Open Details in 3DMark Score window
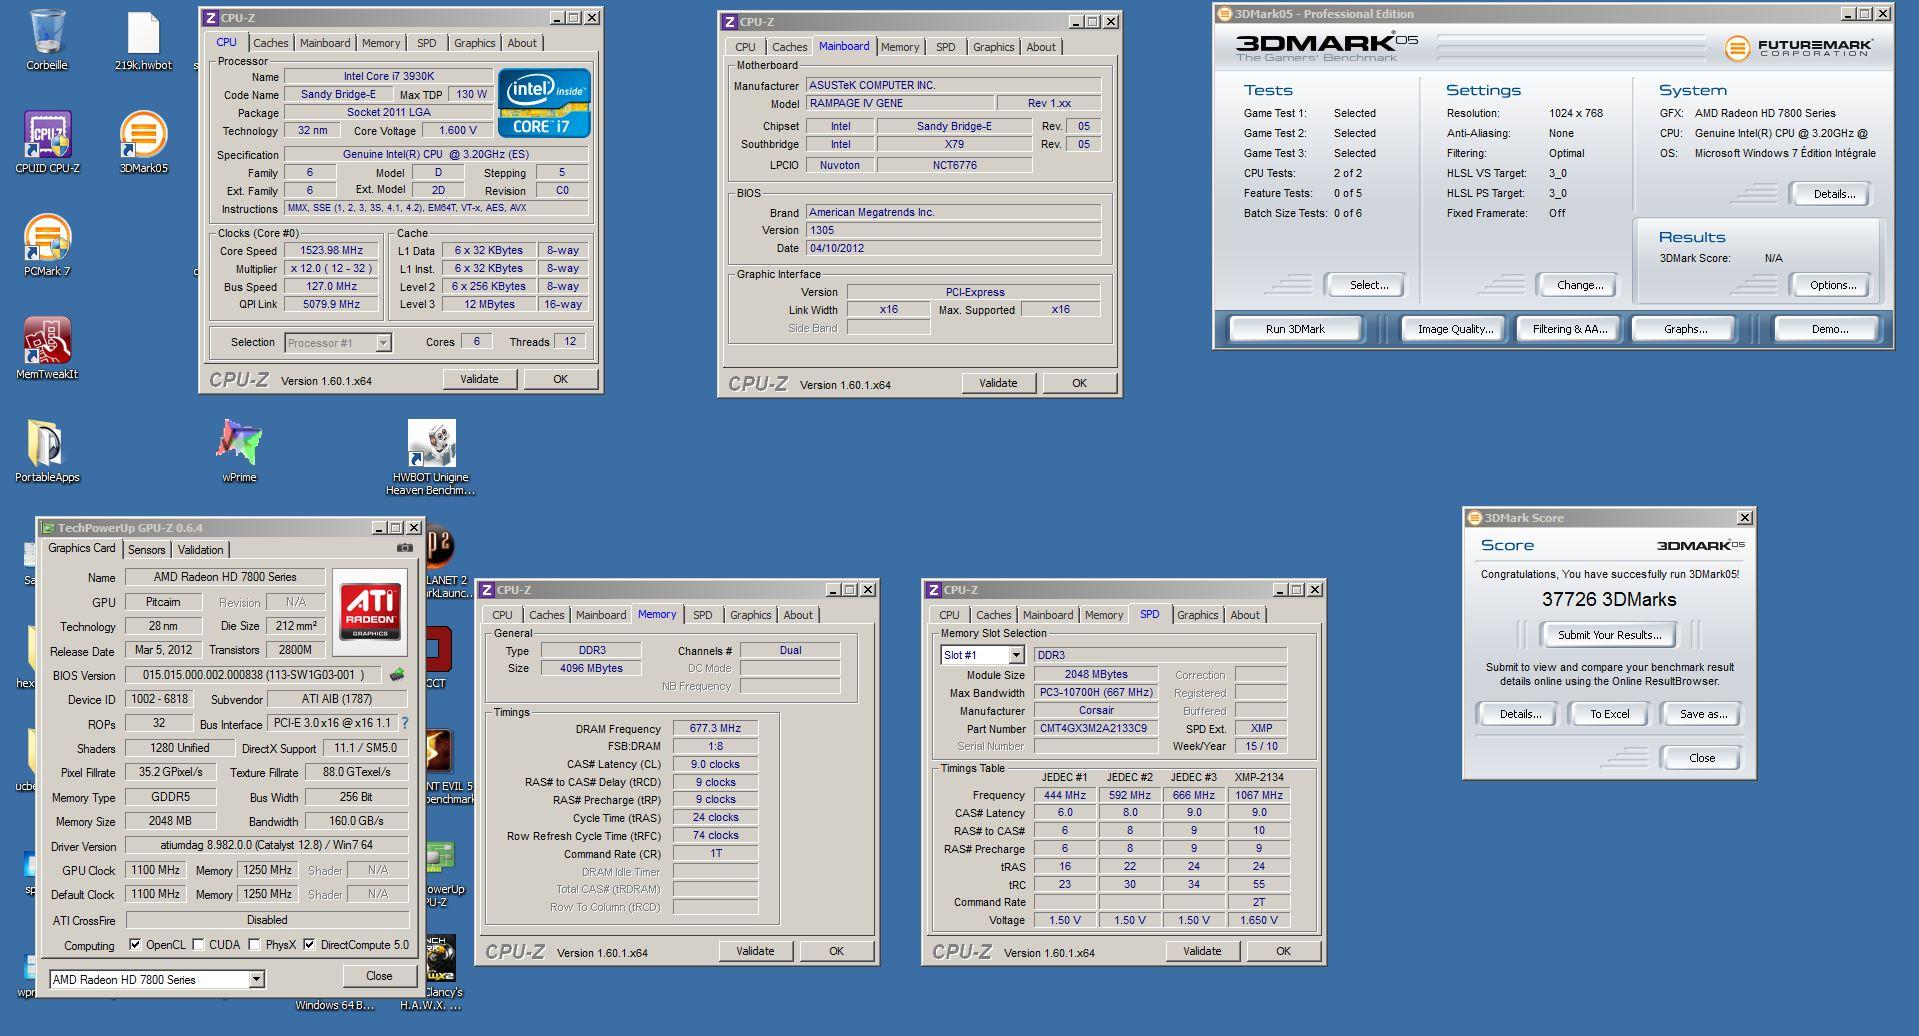Image resolution: width=1919 pixels, height=1036 pixels. pyautogui.click(x=1519, y=714)
